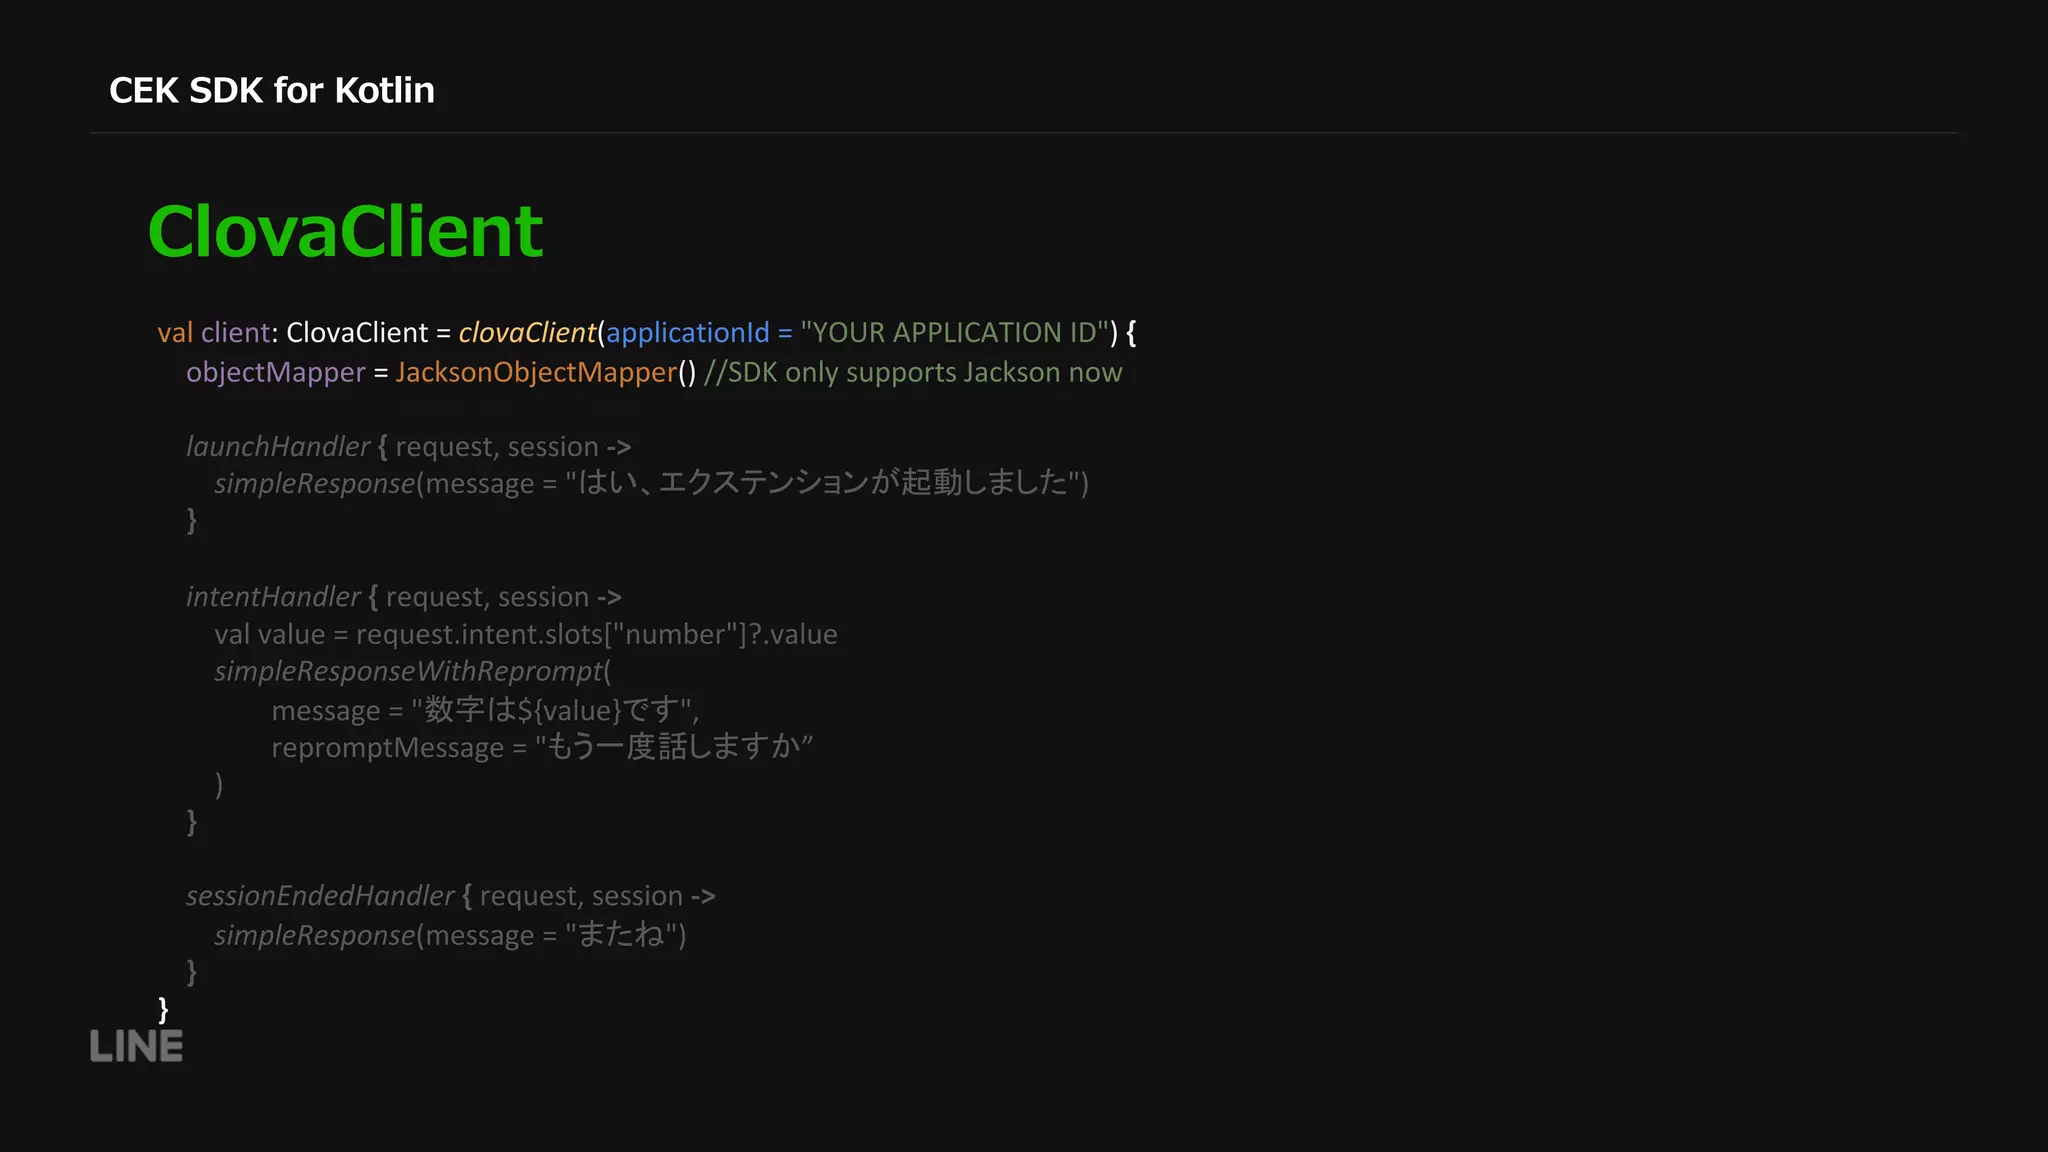Screen dimensions: 2048x1152
Task: Click the 'エクステンションが起動しました' message string
Action: (823, 483)
